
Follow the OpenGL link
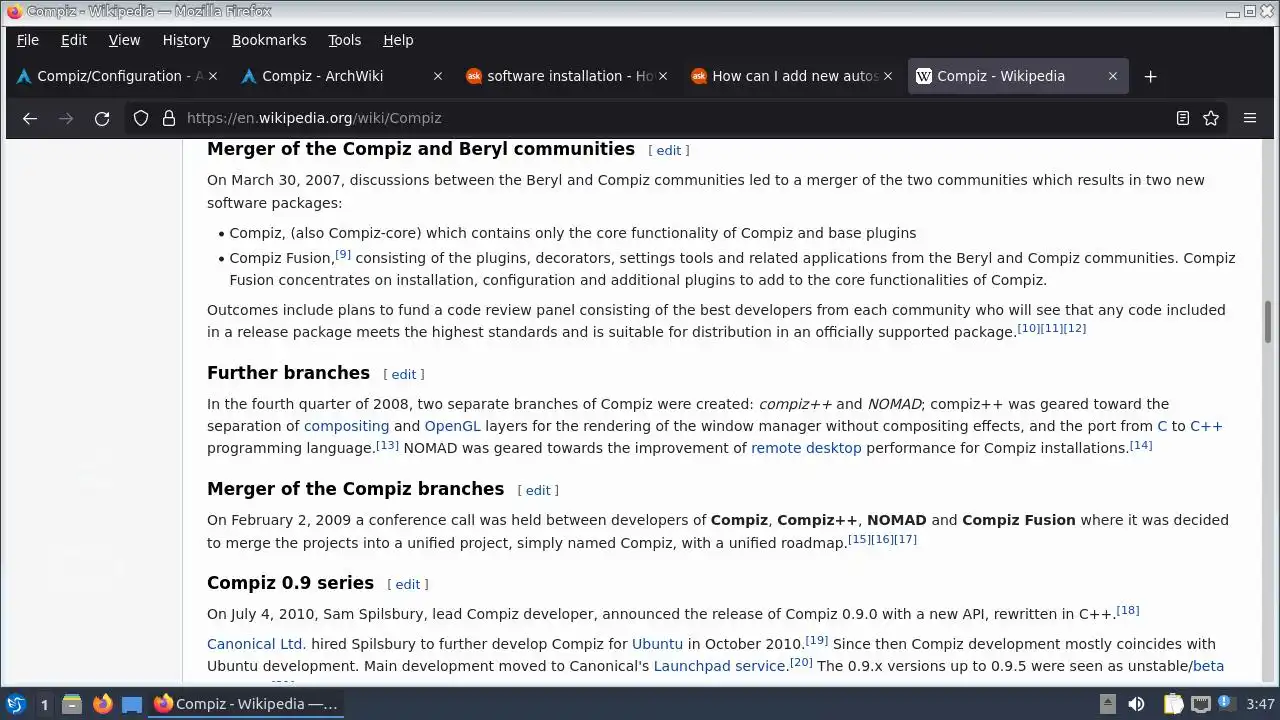coord(453,426)
